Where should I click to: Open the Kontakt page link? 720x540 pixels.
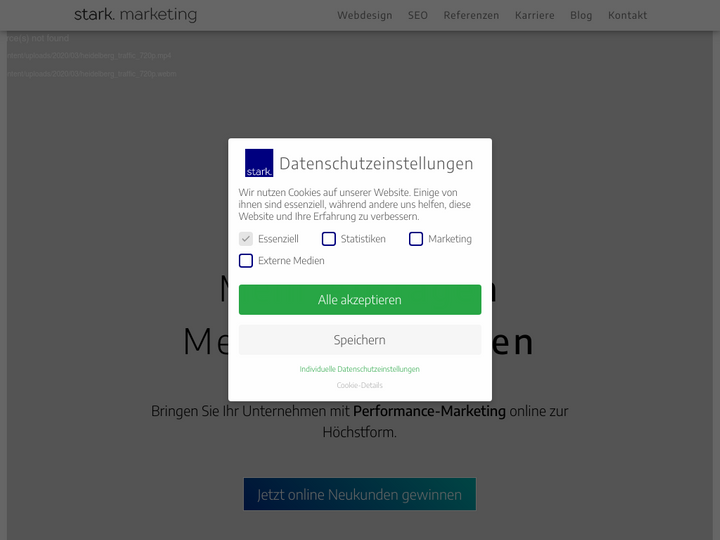coord(627,16)
